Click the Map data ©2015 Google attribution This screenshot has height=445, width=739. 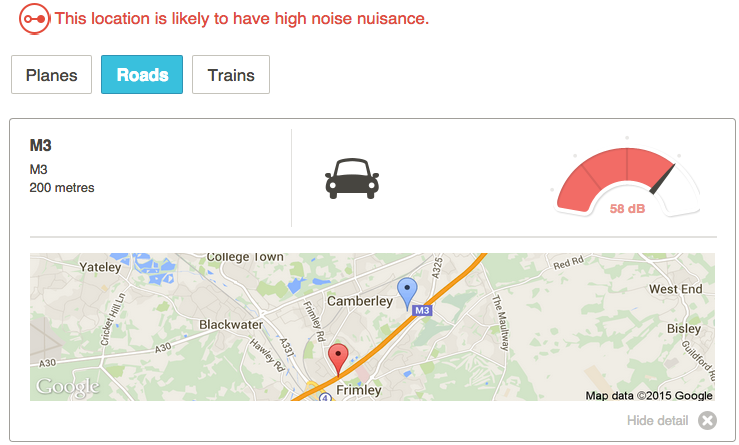(649, 395)
